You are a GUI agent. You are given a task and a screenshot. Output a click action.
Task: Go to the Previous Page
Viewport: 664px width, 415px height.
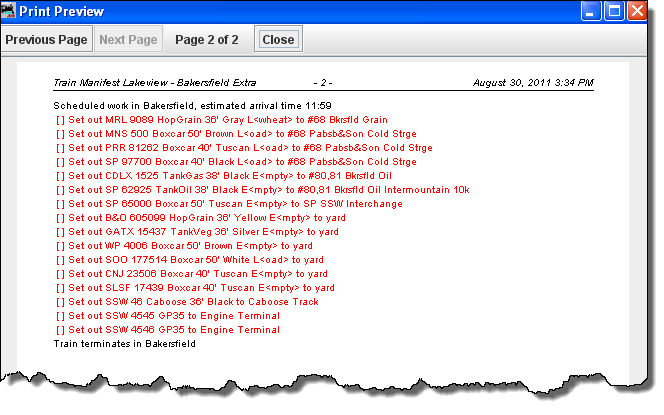46,40
